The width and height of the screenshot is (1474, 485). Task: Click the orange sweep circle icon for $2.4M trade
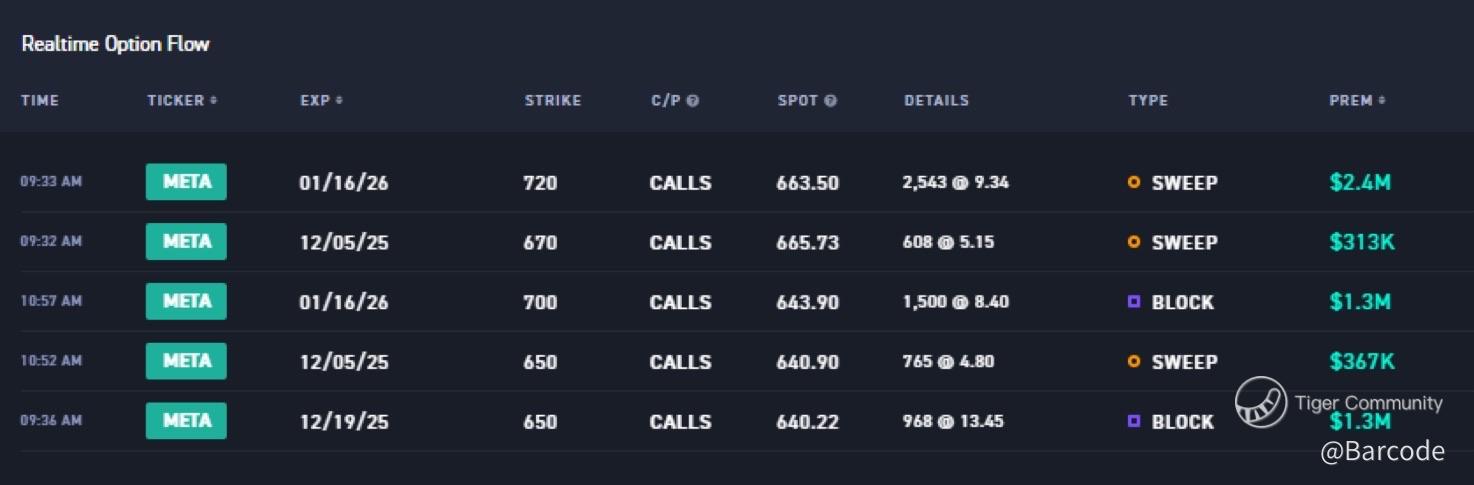[1134, 183]
